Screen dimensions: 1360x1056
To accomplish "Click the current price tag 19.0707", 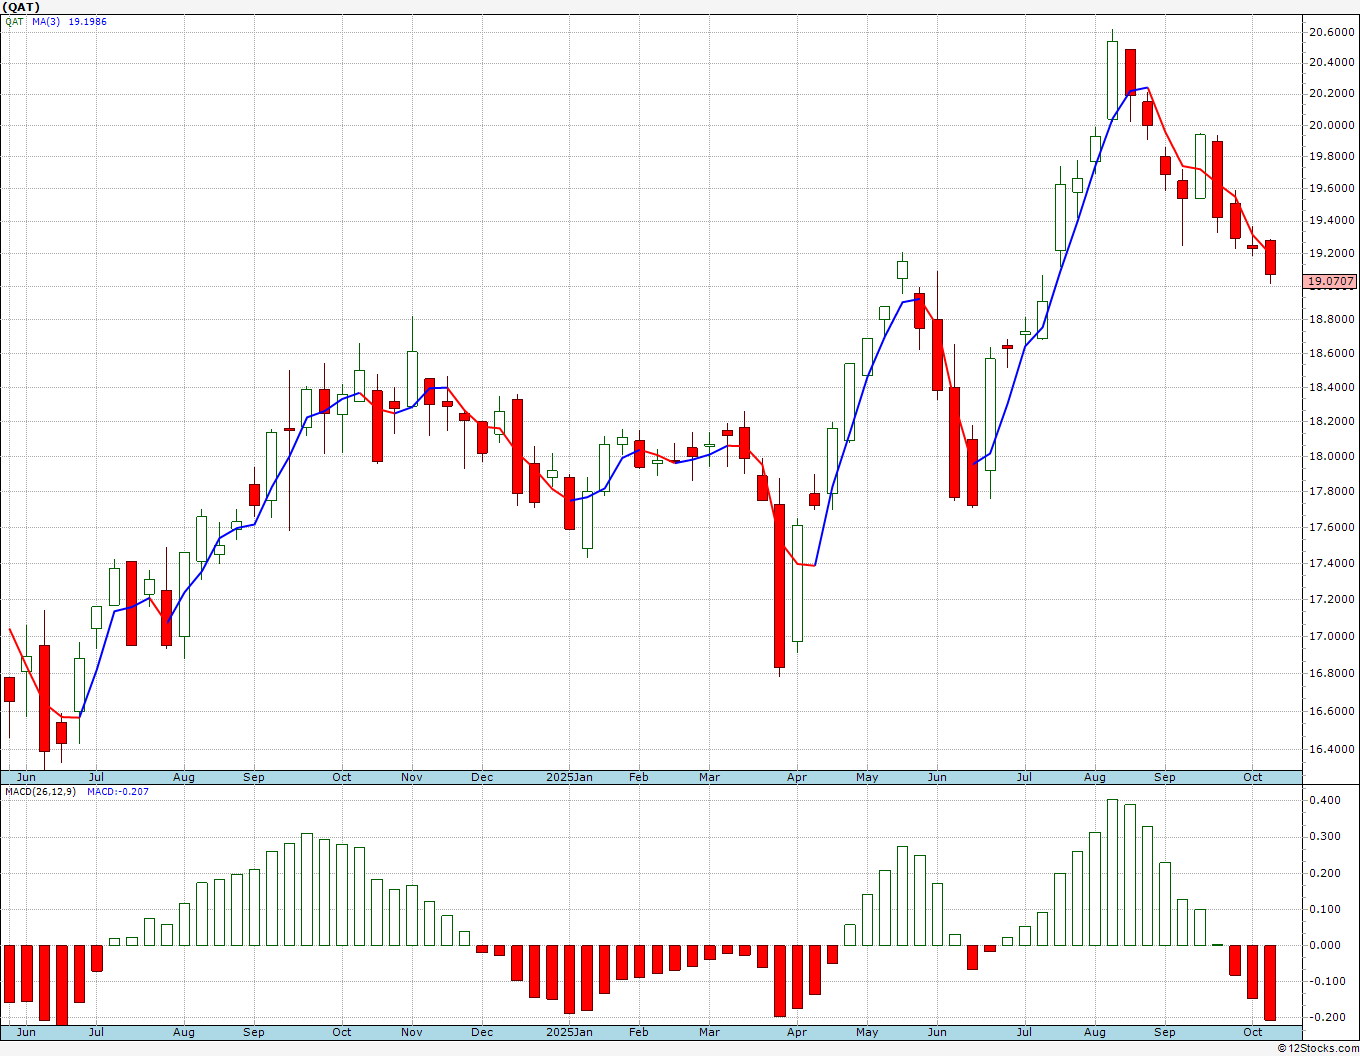I will pyautogui.click(x=1331, y=282).
